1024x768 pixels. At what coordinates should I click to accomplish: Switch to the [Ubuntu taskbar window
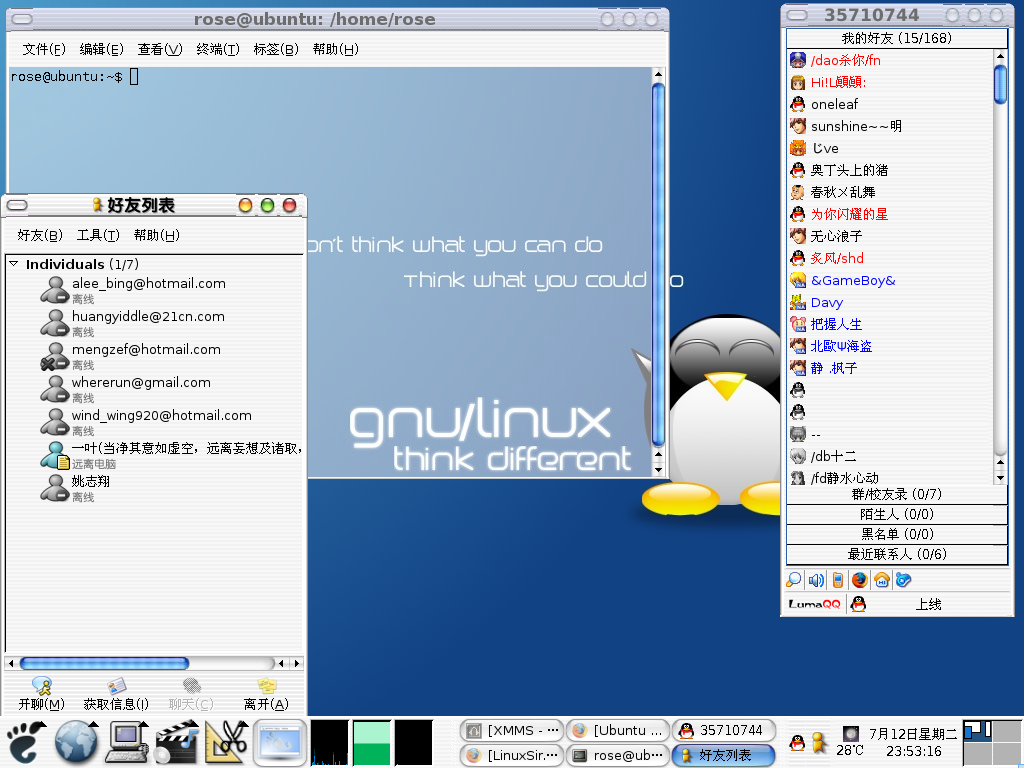click(617, 730)
